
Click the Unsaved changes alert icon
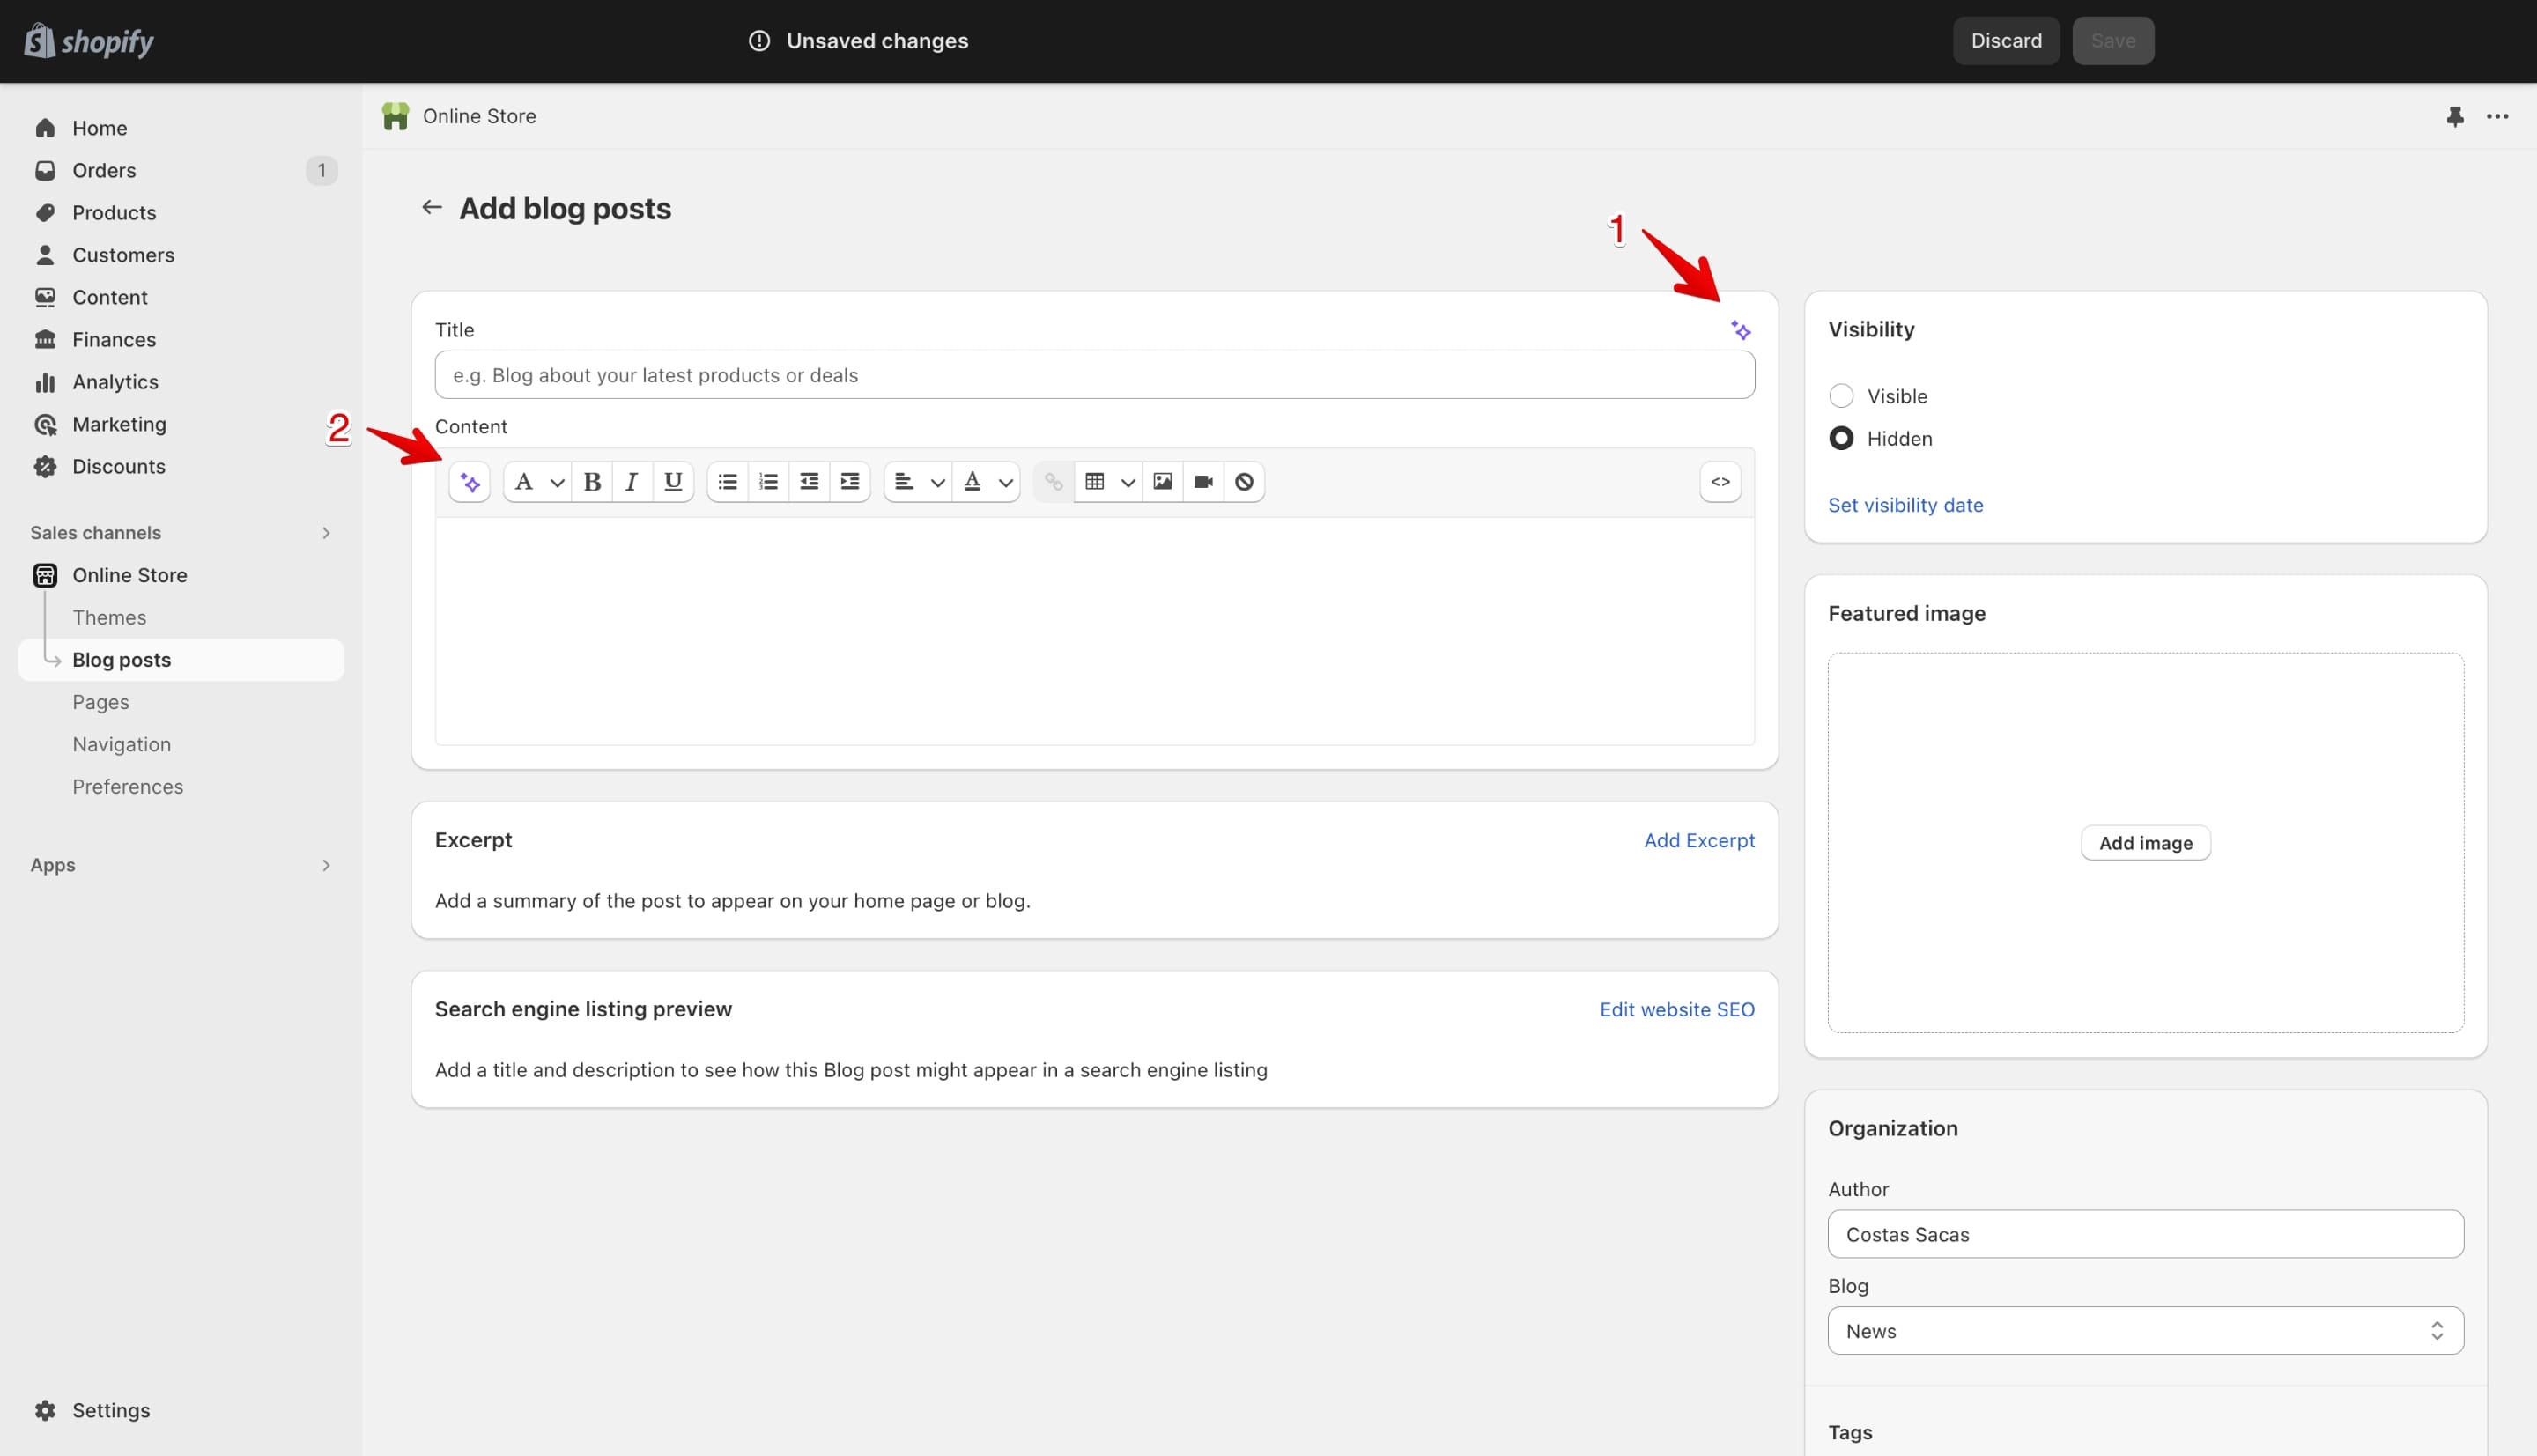759,41
